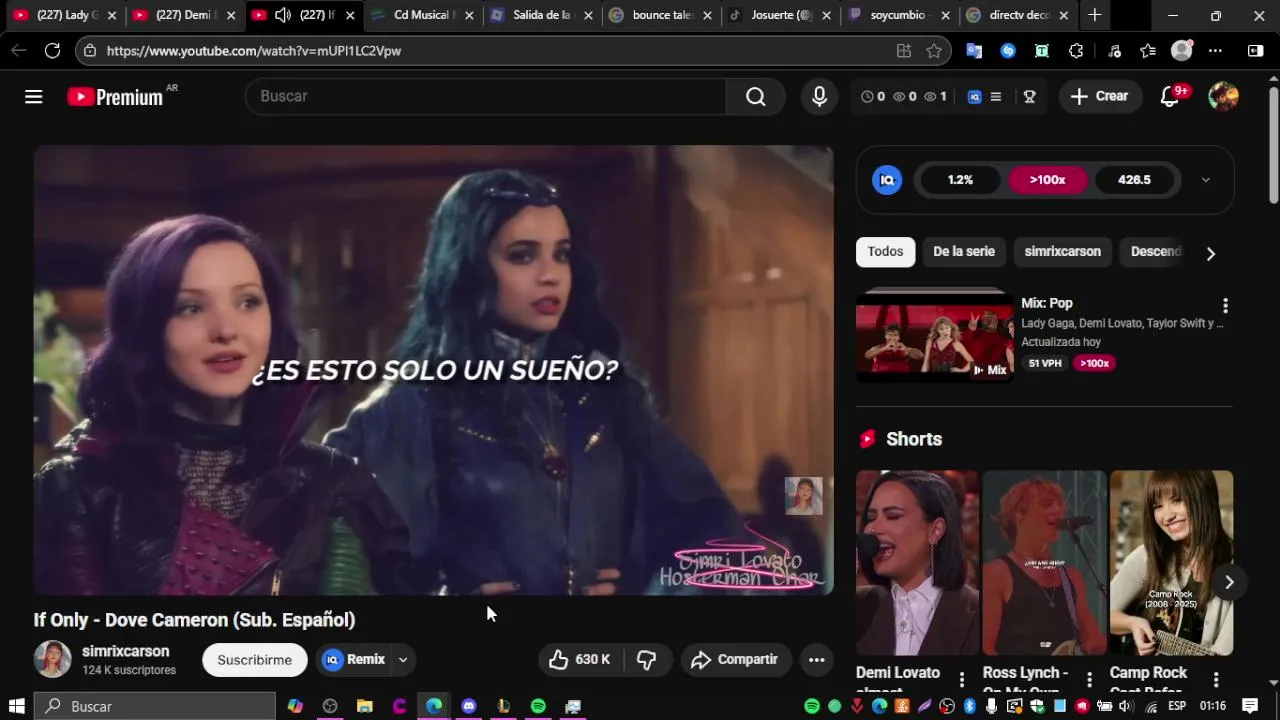
Task: Open the notifications bell
Action: coord(1170,96)
